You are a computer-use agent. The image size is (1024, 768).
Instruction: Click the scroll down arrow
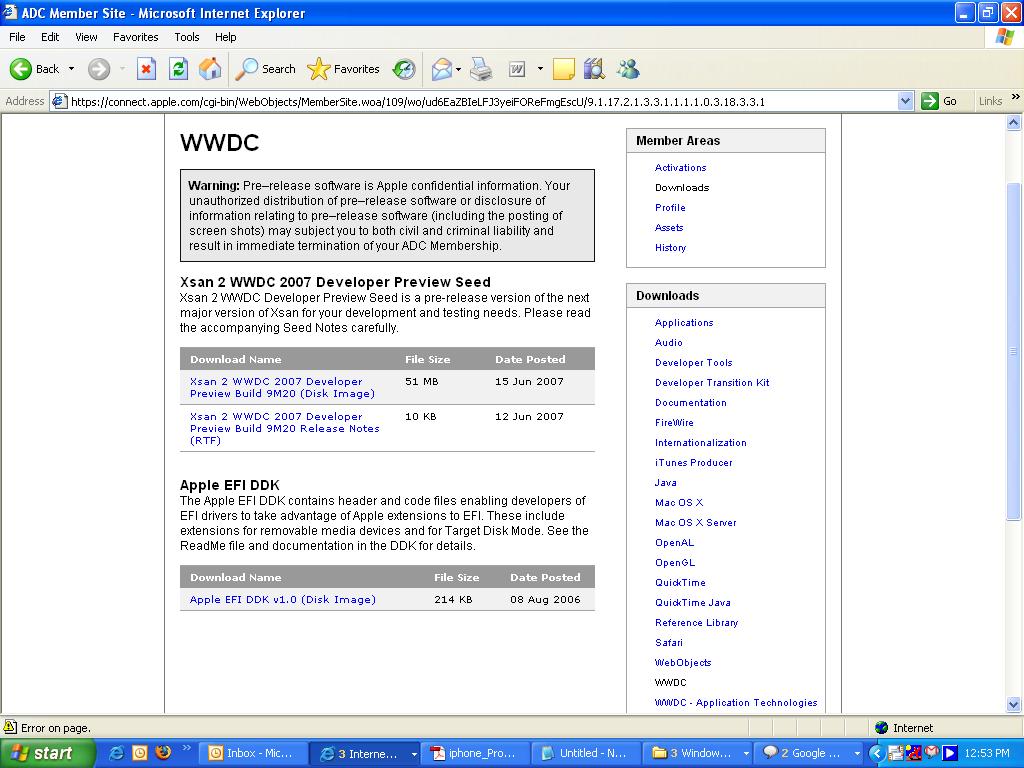coord(1014,704)
